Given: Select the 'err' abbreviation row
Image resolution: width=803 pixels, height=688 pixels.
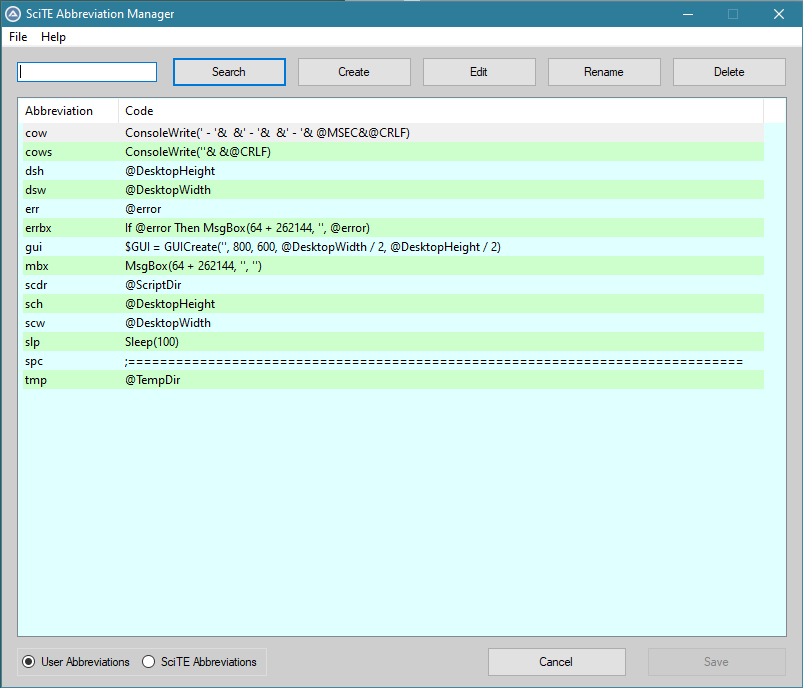Looking at the screenshot, I should 393,209.
